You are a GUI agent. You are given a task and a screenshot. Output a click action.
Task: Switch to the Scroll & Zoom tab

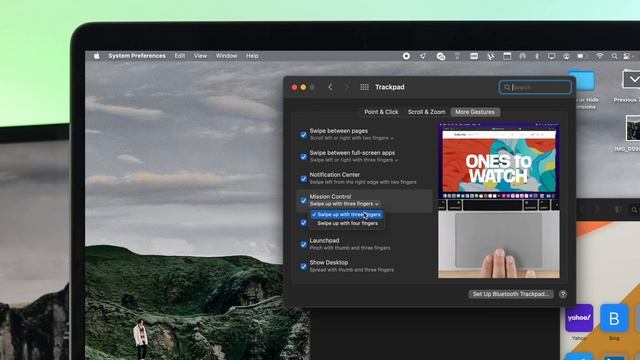pyautogui.click(x=427, y=112)
